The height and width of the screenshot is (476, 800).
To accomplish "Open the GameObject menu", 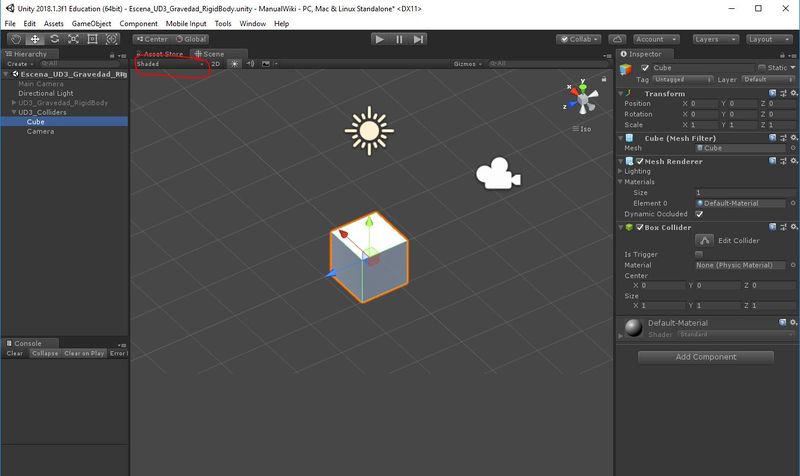I will click(x=91, y=23).
